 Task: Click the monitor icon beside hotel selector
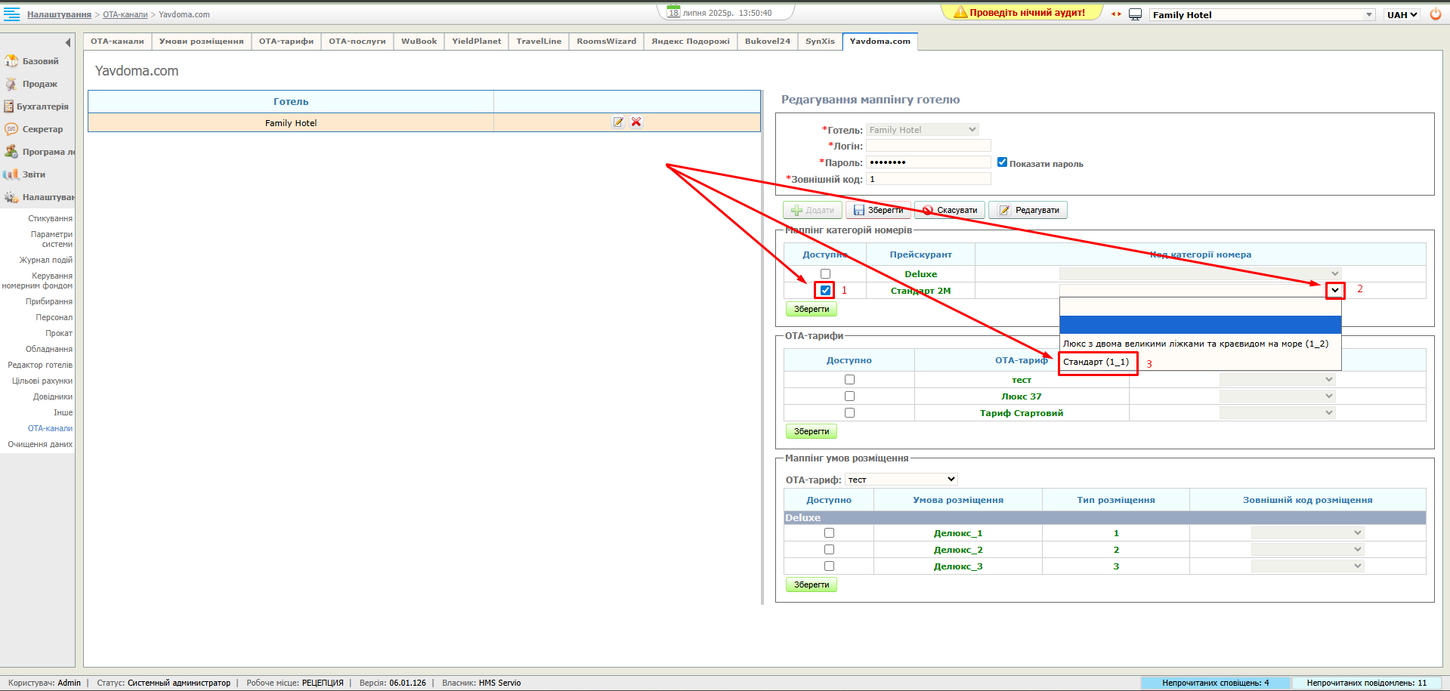pyautogui.click(x=1135, y=15)
